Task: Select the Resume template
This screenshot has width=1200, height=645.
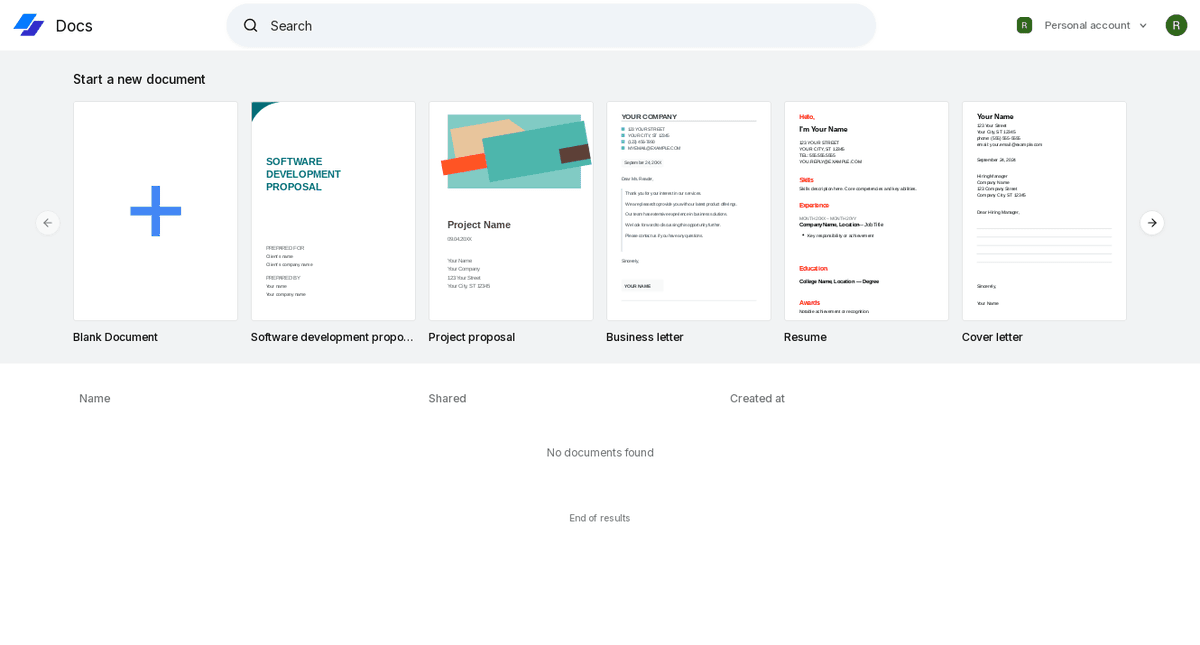Action: (x=866, y=211)
